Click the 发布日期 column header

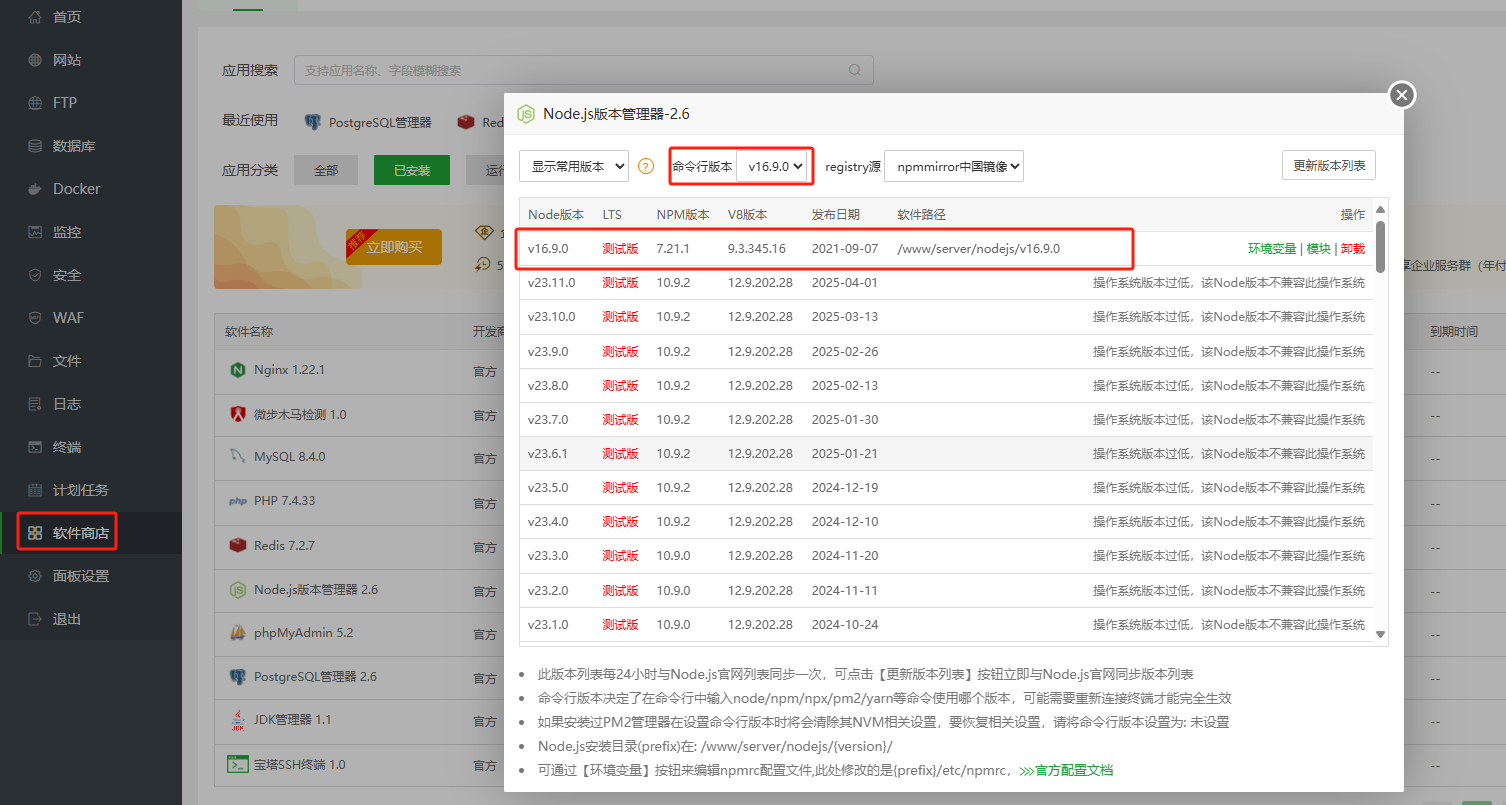click(835, 215)
